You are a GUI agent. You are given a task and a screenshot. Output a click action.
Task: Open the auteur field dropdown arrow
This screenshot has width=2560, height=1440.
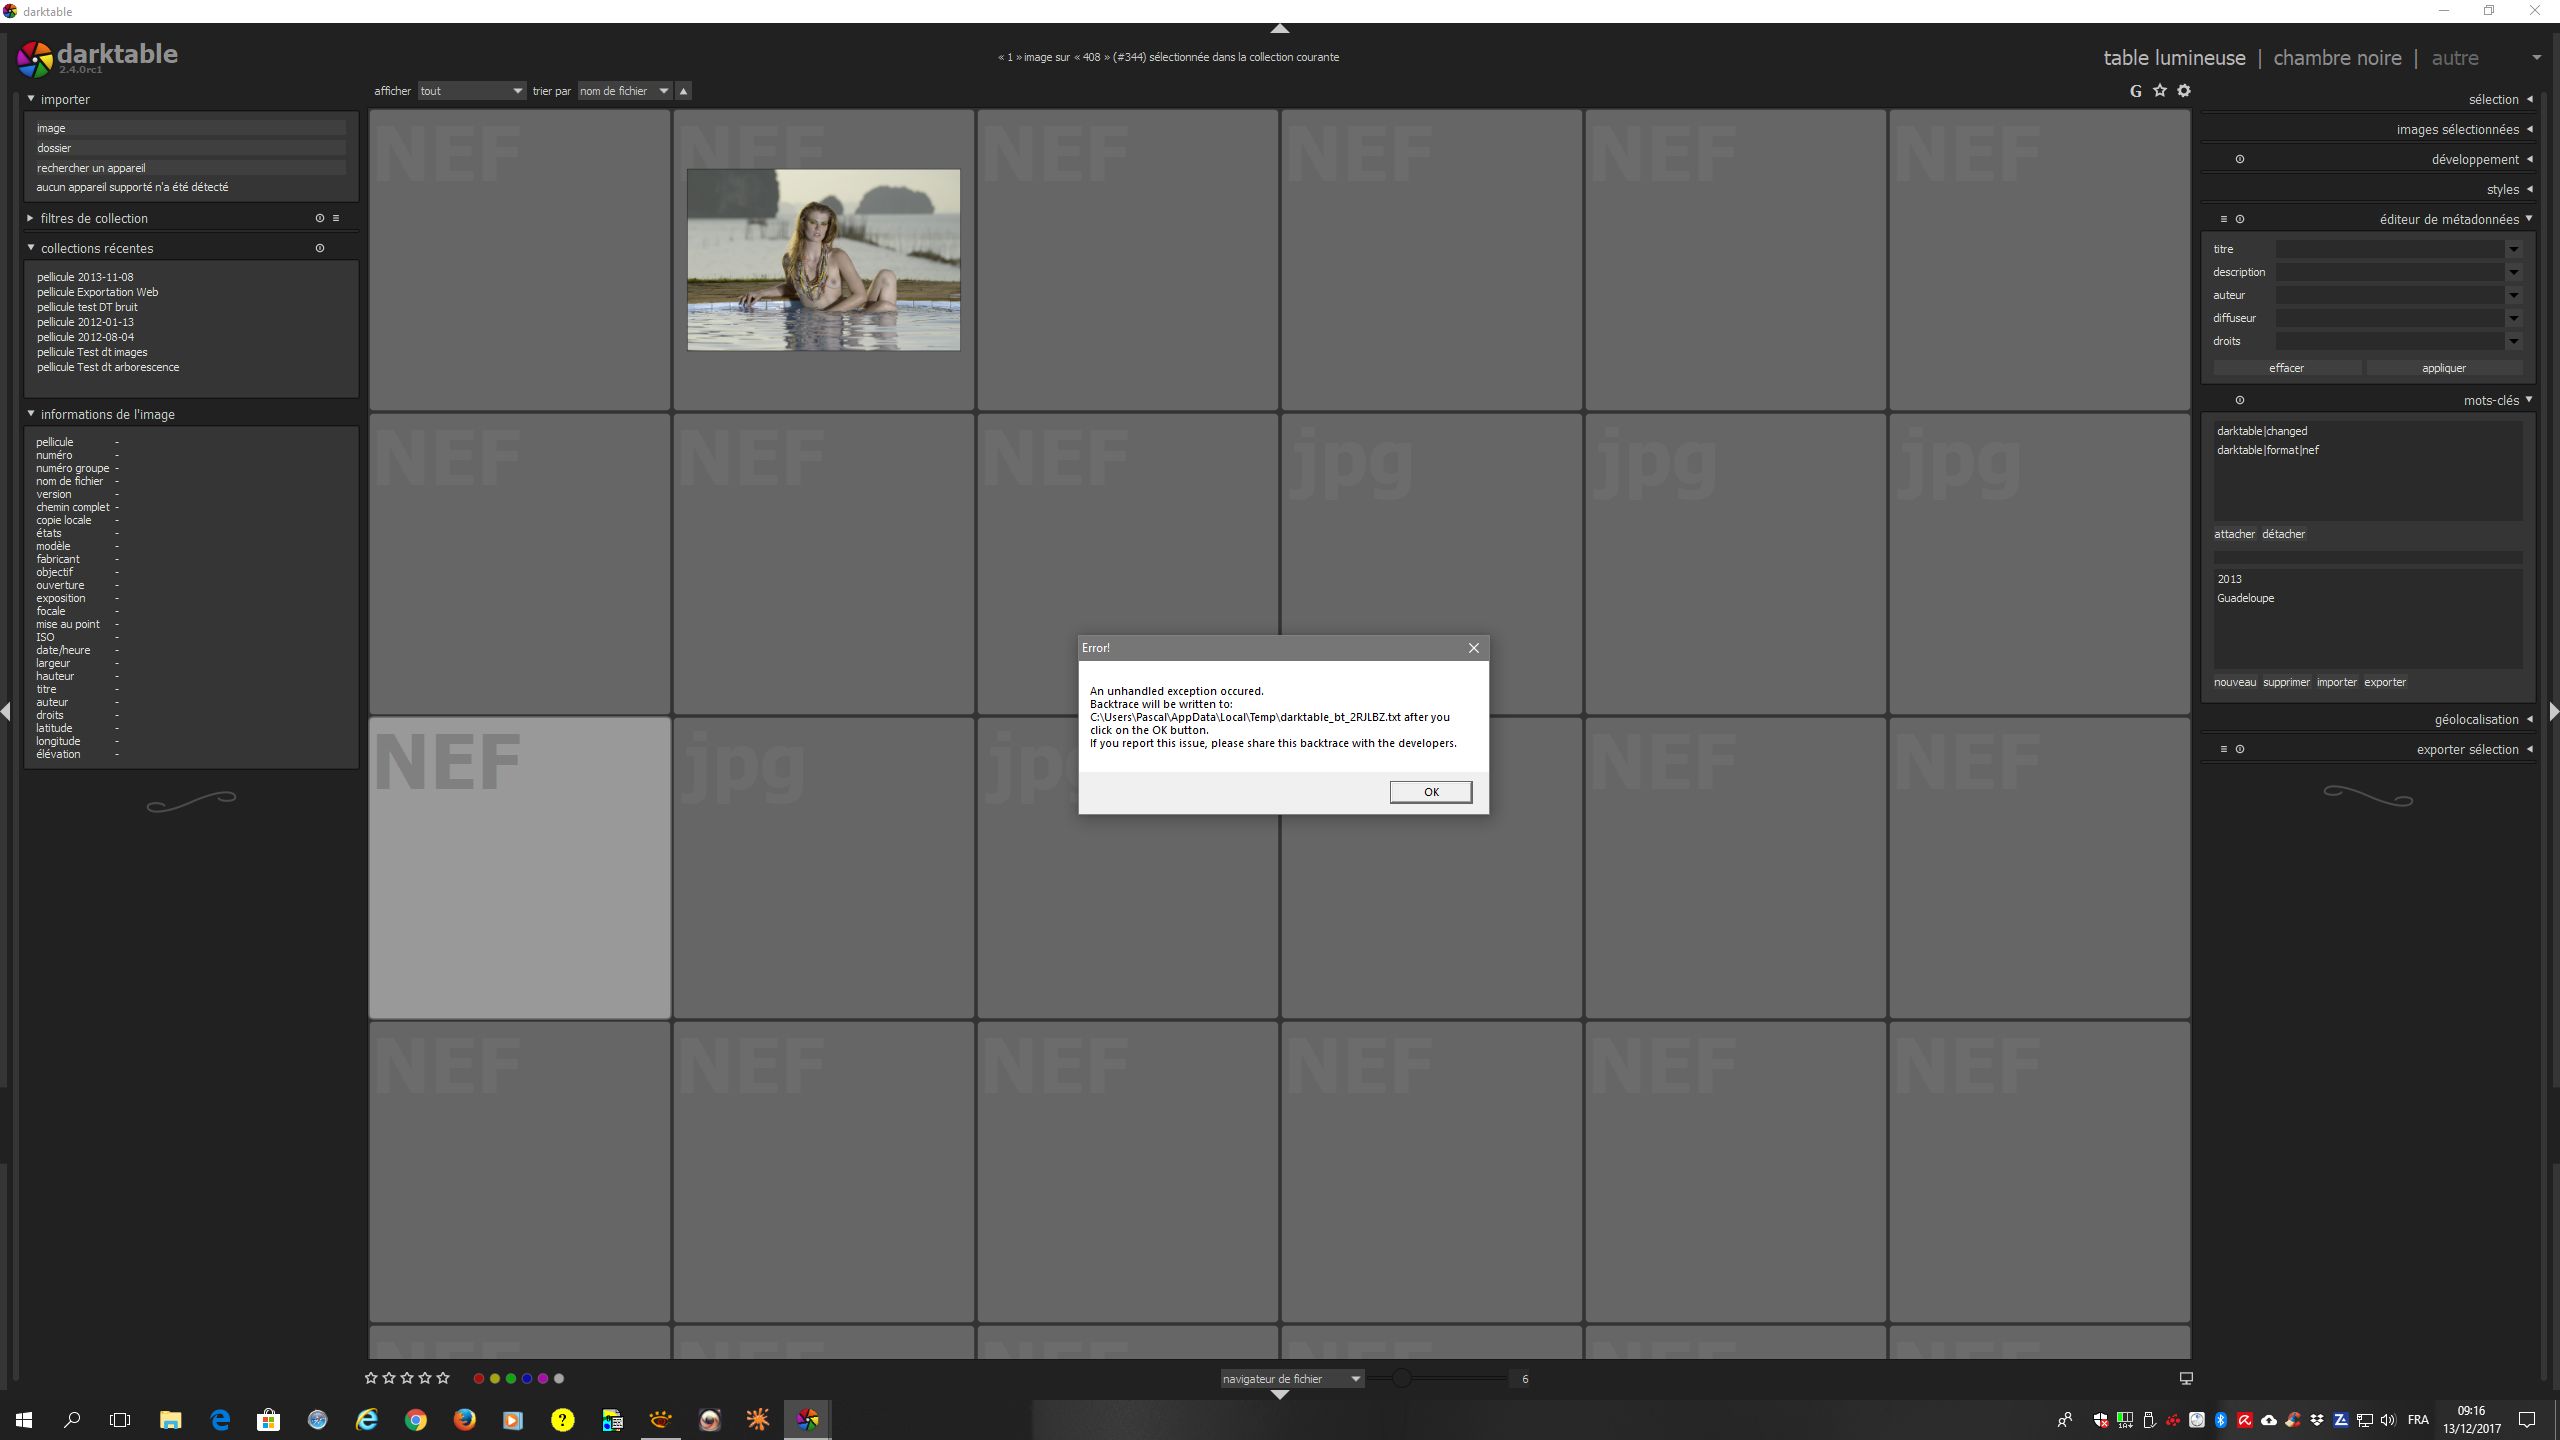[x=2513, y=295]
